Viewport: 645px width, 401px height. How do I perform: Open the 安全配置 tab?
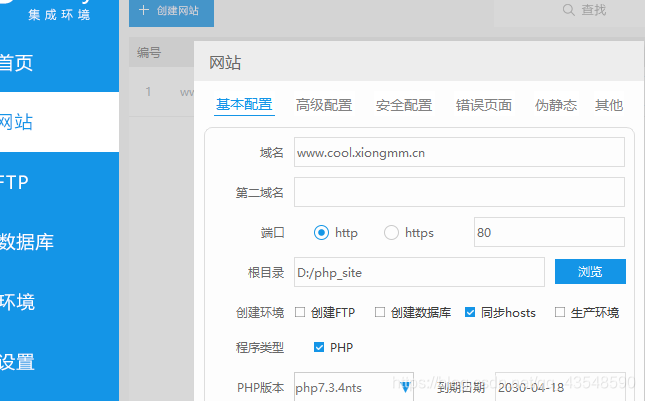(404, 105)
